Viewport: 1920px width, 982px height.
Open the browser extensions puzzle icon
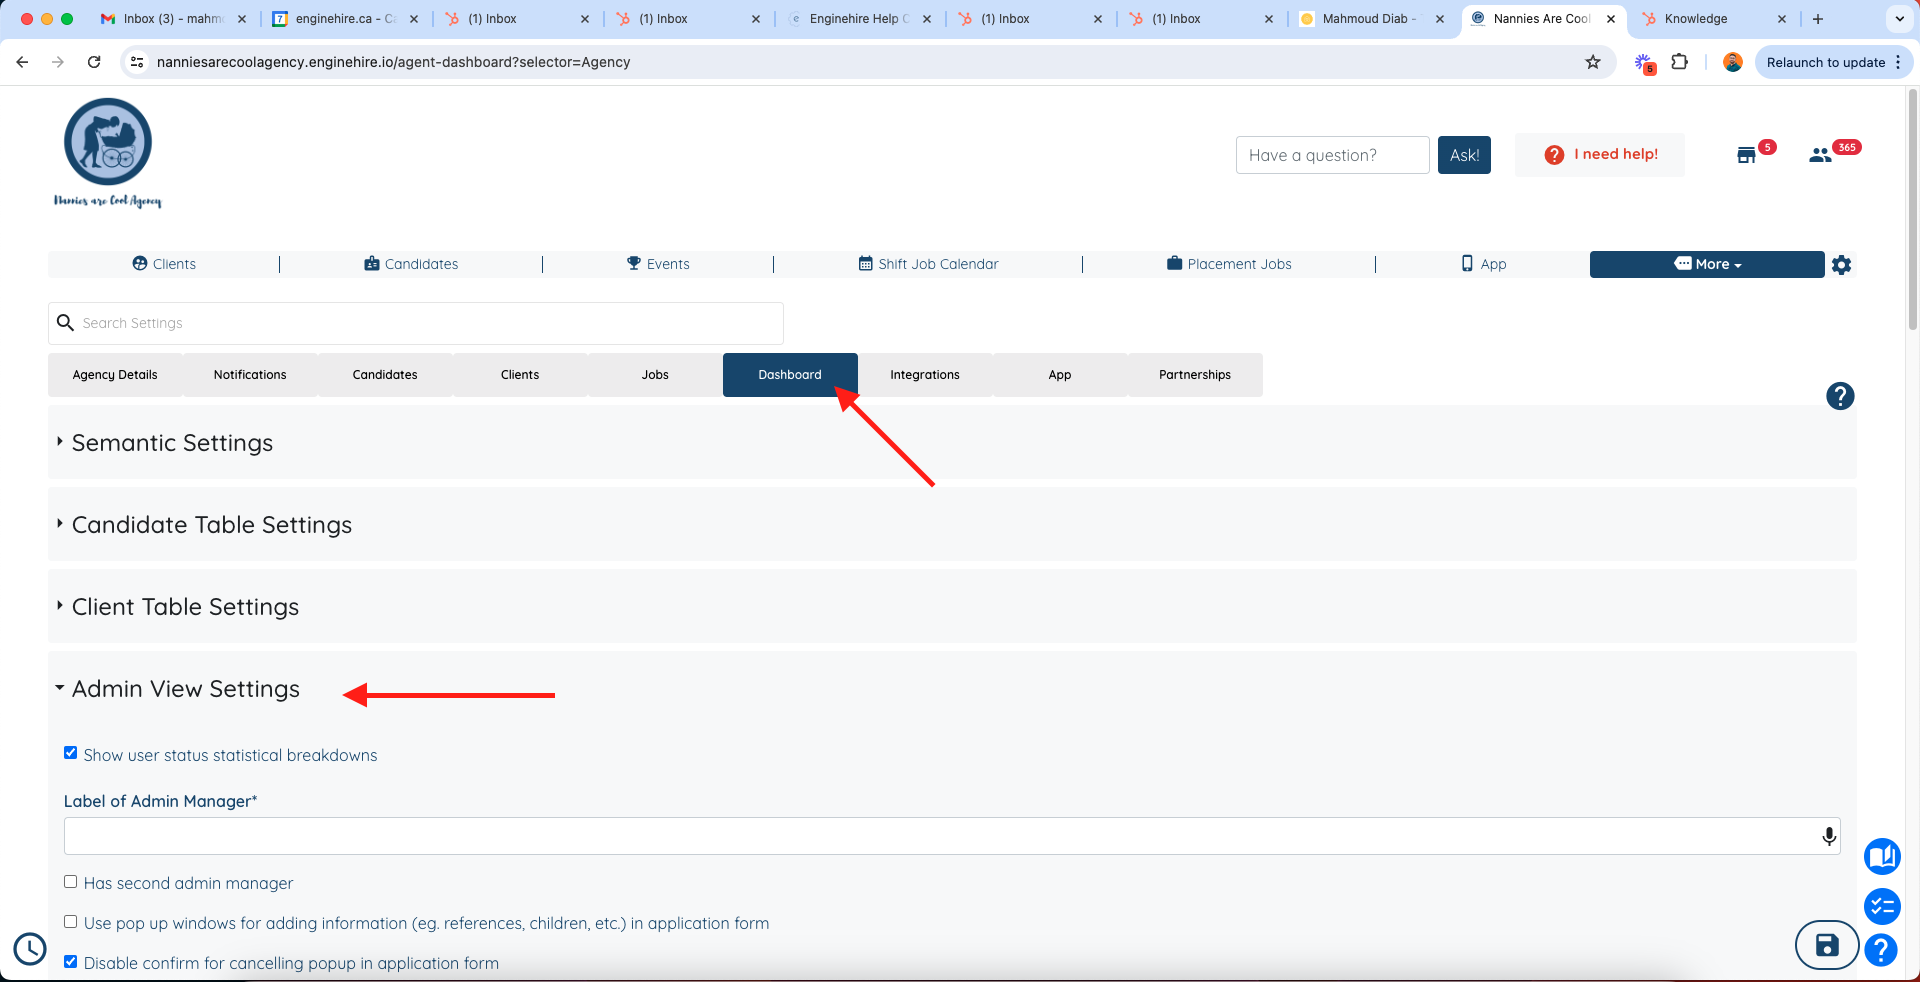pos(1680,62)
